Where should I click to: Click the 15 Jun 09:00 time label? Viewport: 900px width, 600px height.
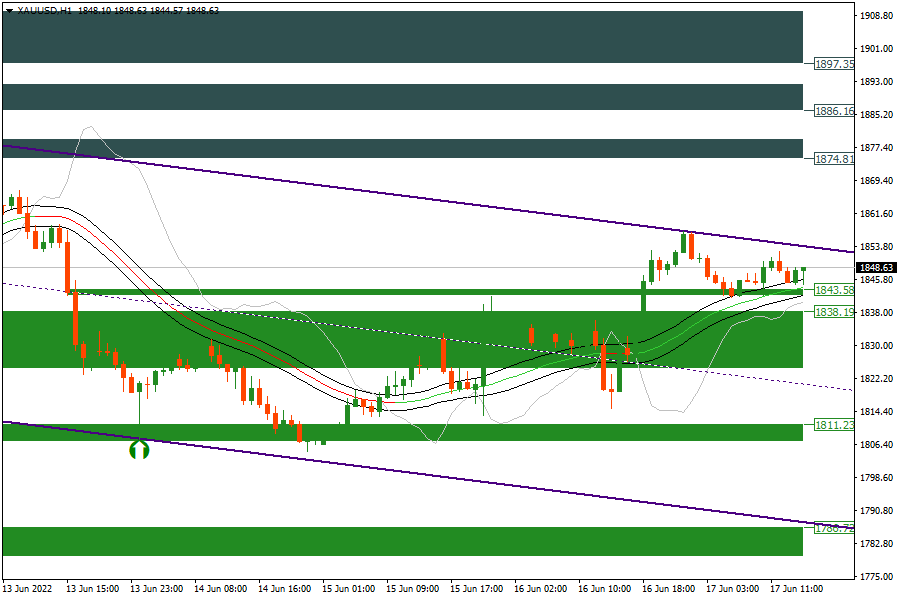[411, 589]
